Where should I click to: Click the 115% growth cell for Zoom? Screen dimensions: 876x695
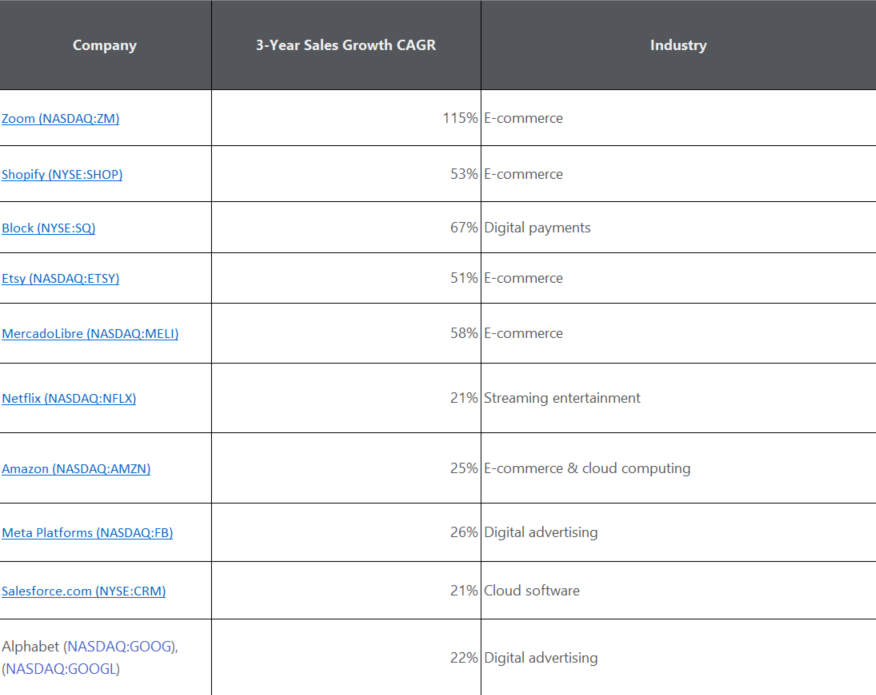346,118
